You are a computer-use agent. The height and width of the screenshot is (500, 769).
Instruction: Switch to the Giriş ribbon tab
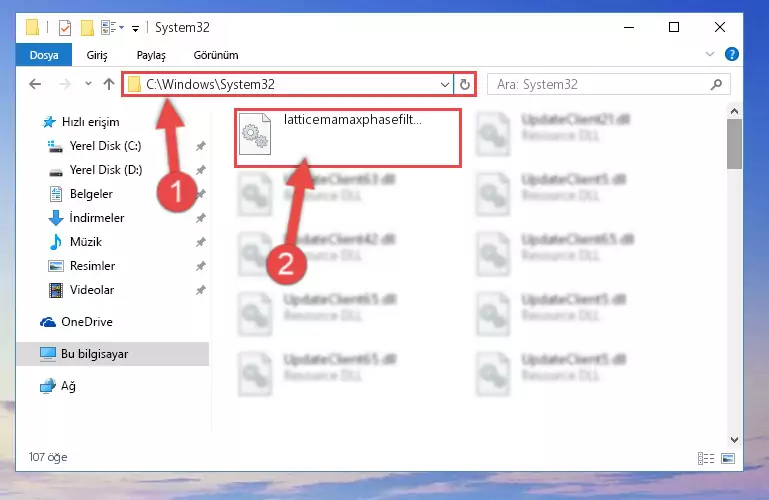(x=97, y=55)
